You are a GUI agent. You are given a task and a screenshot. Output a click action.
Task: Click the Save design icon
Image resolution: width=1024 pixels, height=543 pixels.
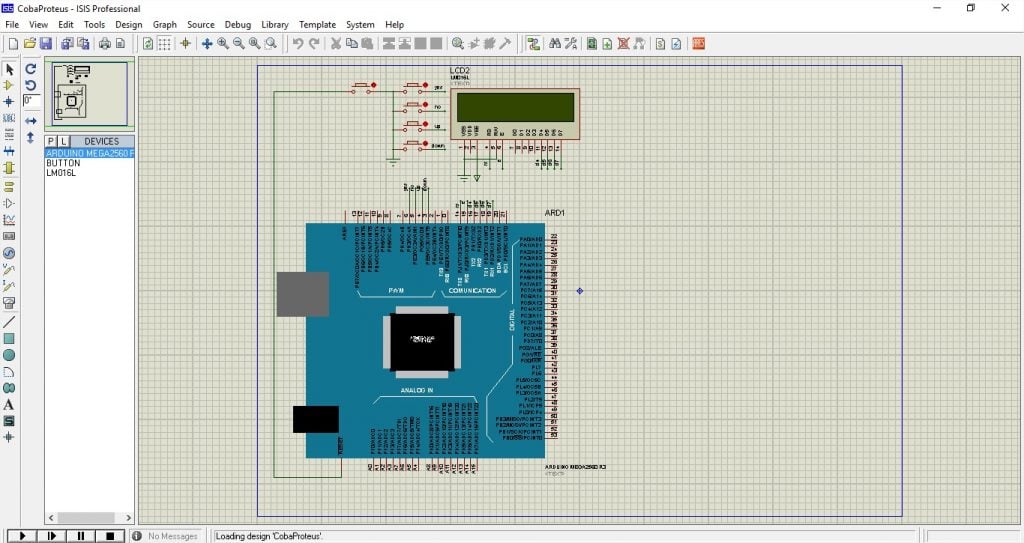pos(46,44)
